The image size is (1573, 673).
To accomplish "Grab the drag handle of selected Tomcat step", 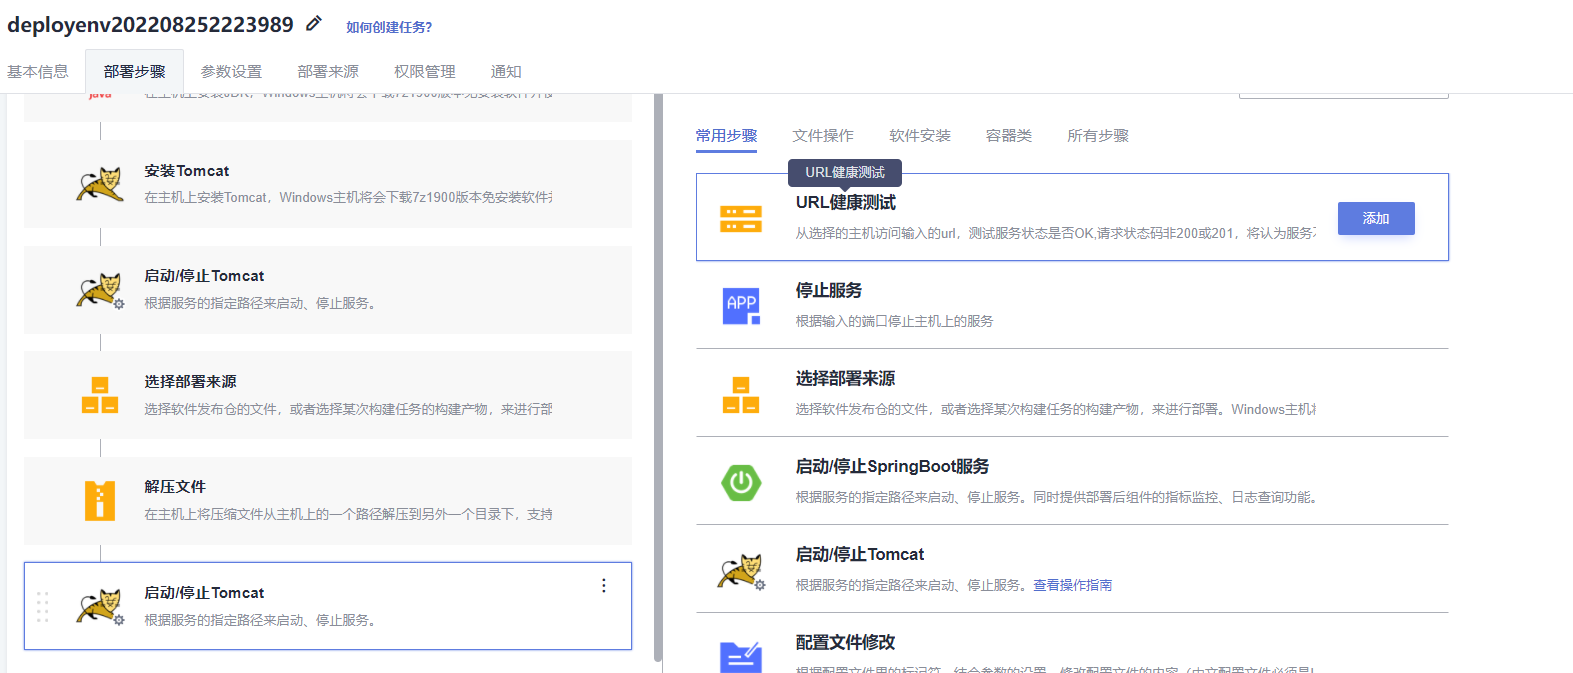I will click(x=42, y=607).
